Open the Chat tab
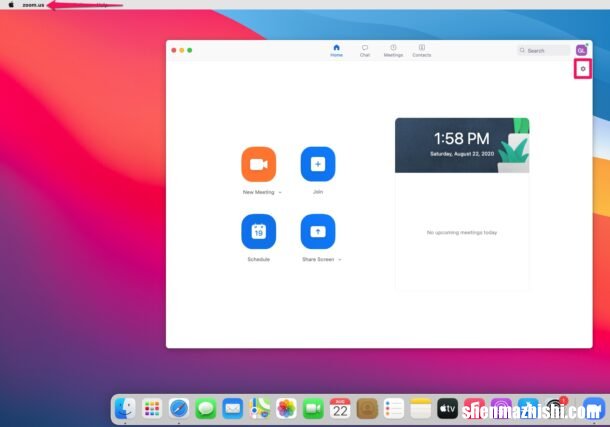The width and height of the screenshot is (610, 427). point(365,51)
